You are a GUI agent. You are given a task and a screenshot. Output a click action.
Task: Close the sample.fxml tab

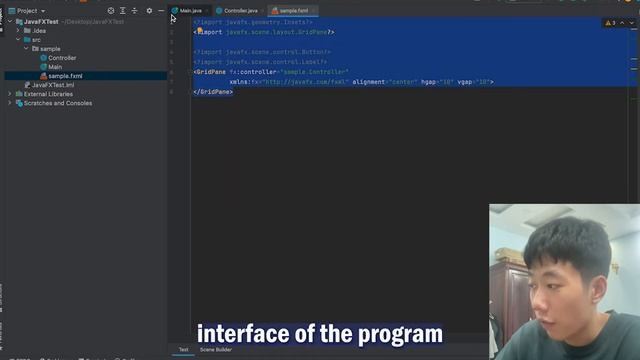pyautogui.click(x=313, y=11)
